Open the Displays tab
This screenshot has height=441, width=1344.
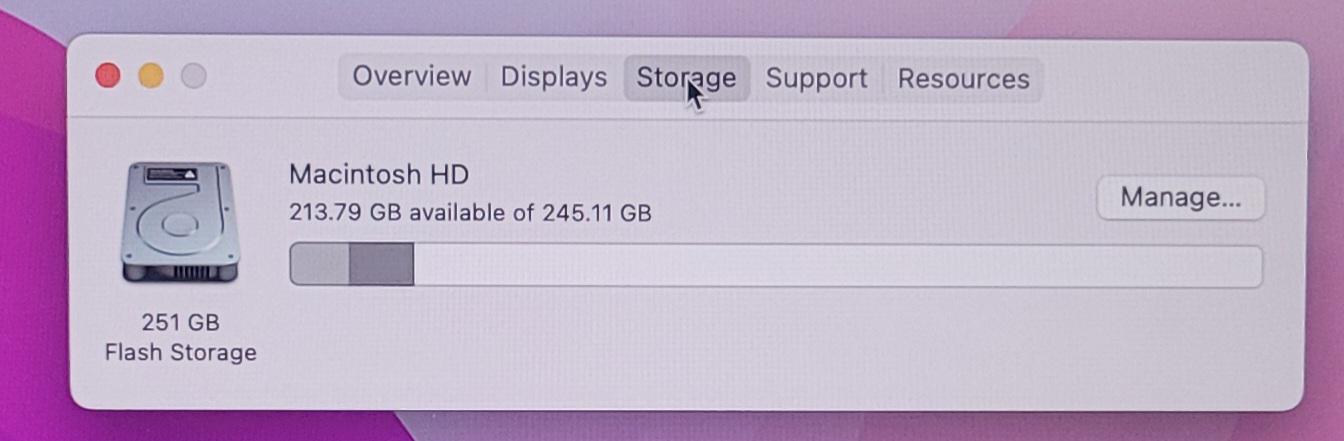554,77
